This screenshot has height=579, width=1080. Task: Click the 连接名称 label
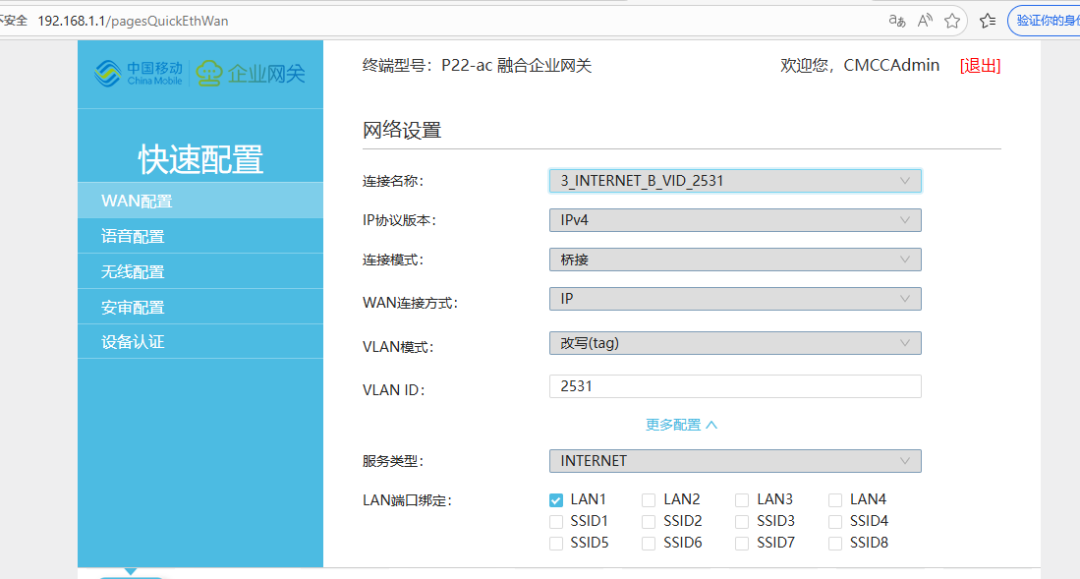click(393, 181)
